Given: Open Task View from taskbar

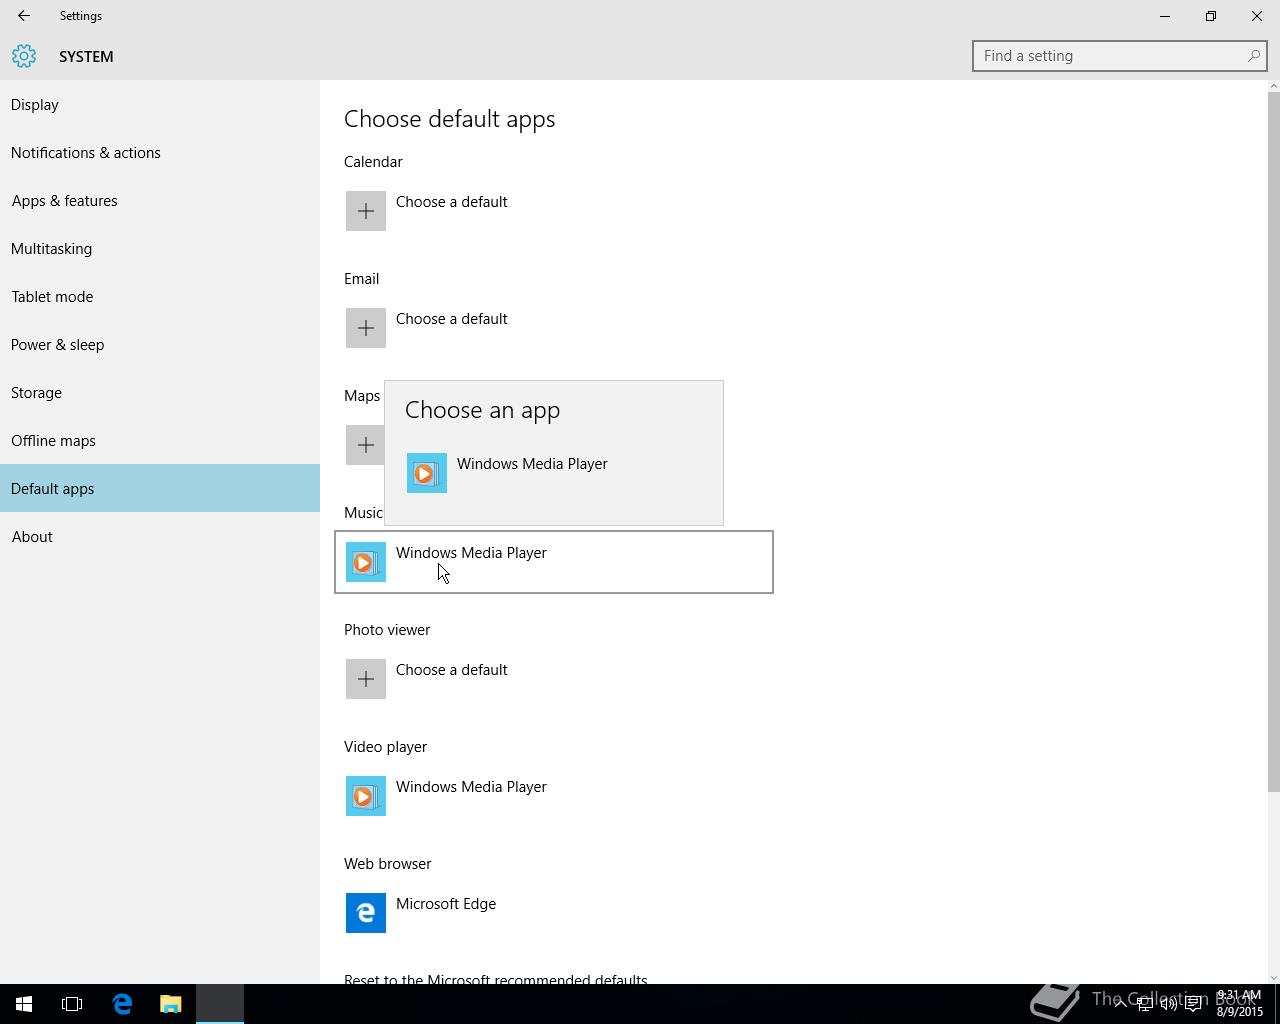Looking at the screenshot, I should click(x=72, y=1004).
